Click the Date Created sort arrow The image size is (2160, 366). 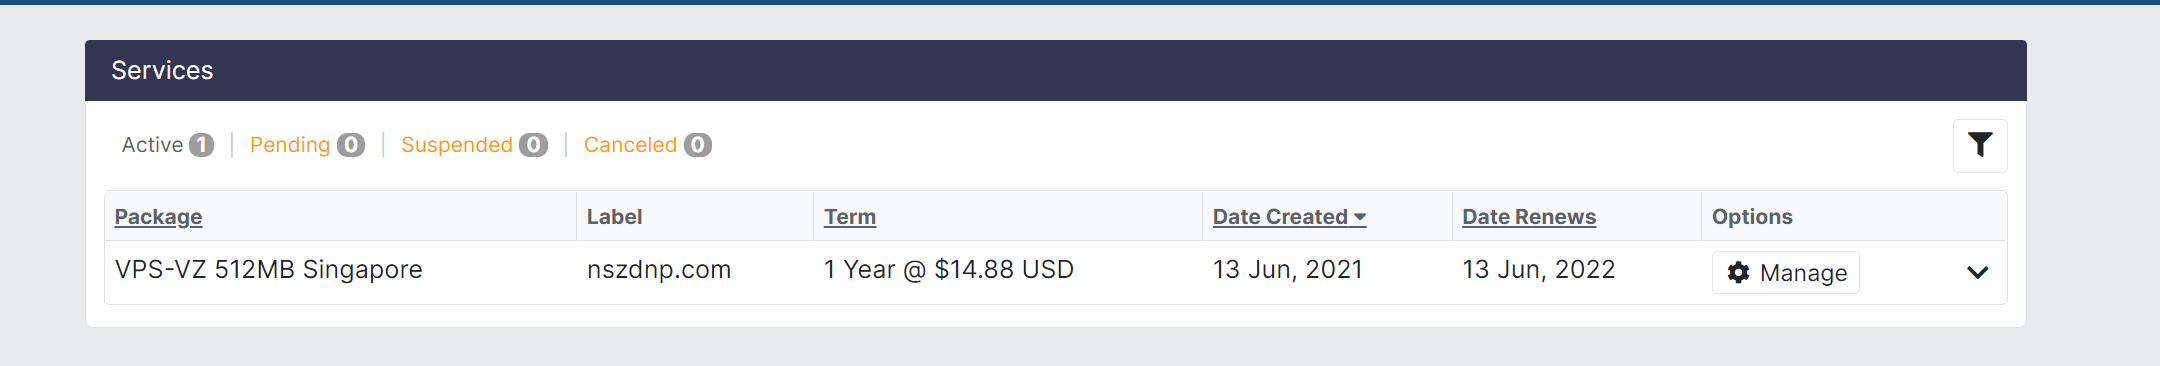pyautogui.click(x=1360, y=218)
